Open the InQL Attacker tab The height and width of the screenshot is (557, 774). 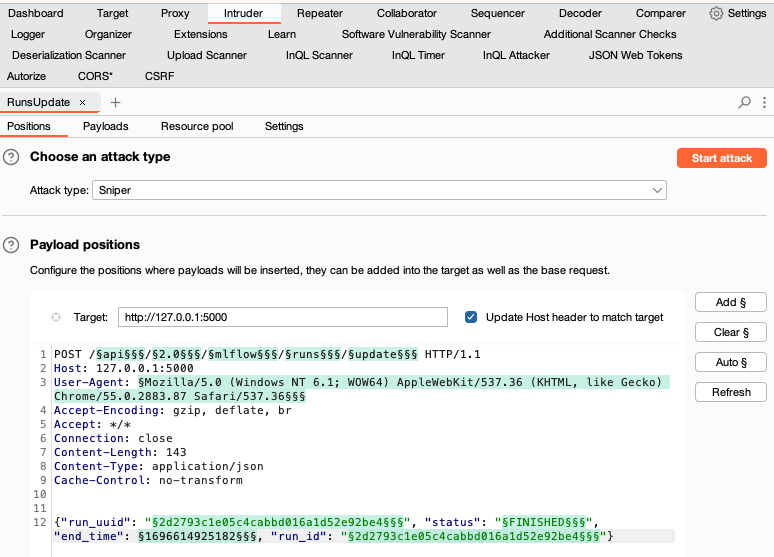(516, 55)
